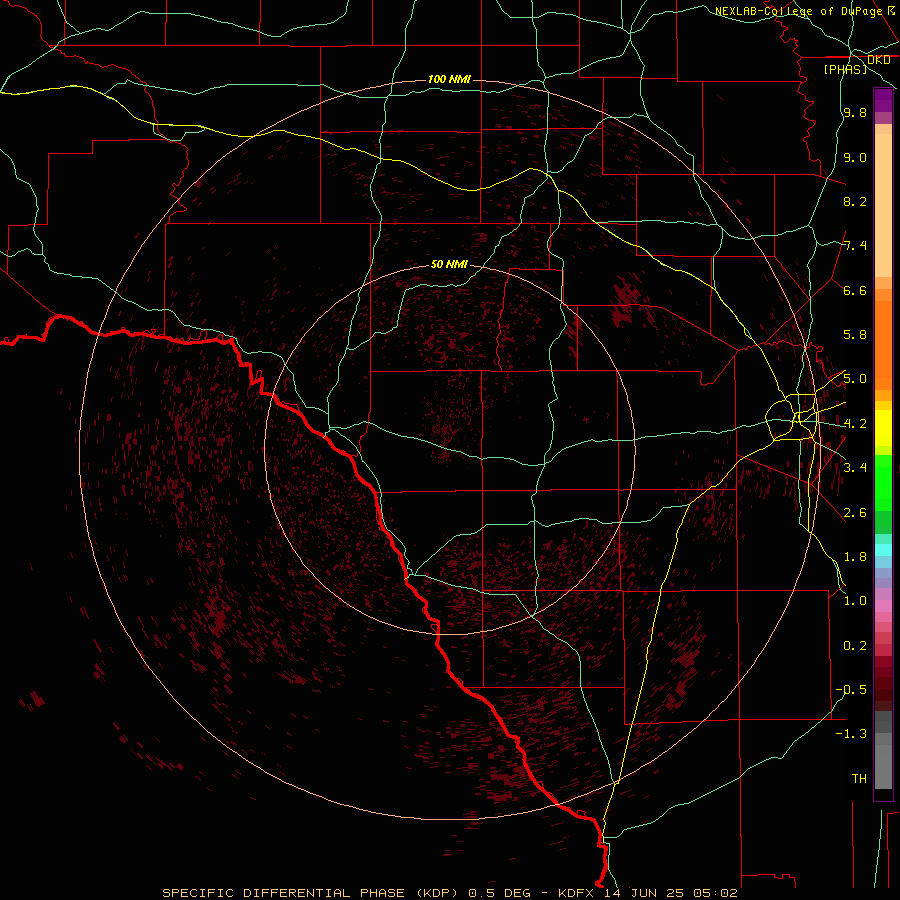Click the 3.4 color scale value
The width and height of the screenshot is (900, 900).
point(855,468)
